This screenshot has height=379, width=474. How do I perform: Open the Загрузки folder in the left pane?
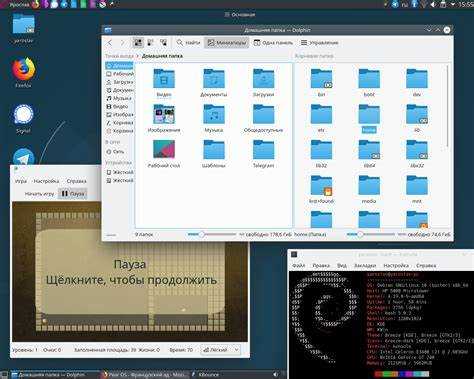[263, 82]
